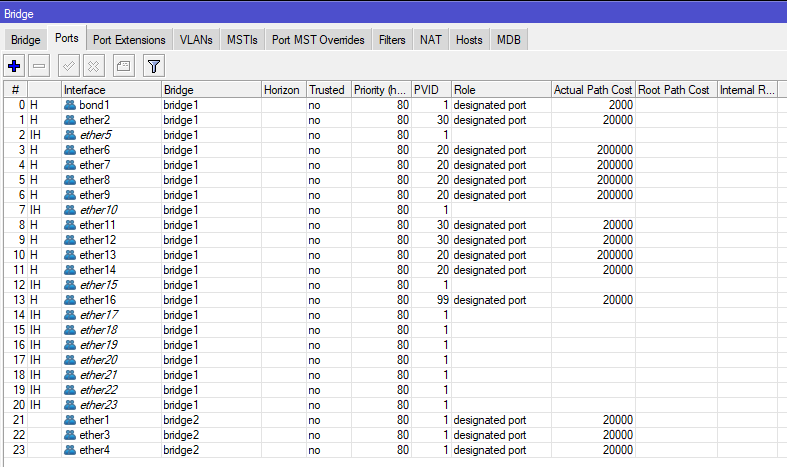Click the ether10 interface icon
Image resolution: width=787 pixels, height=467 pixels.
(70, 210)
